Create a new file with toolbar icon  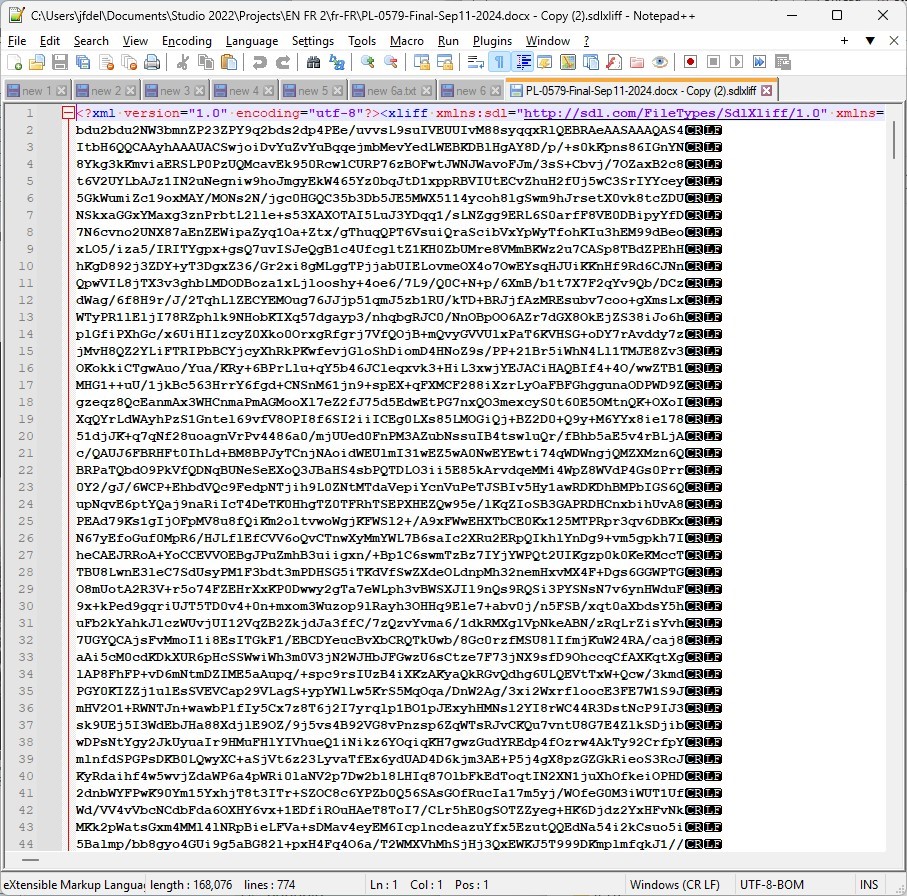click(x=14, y=62)
